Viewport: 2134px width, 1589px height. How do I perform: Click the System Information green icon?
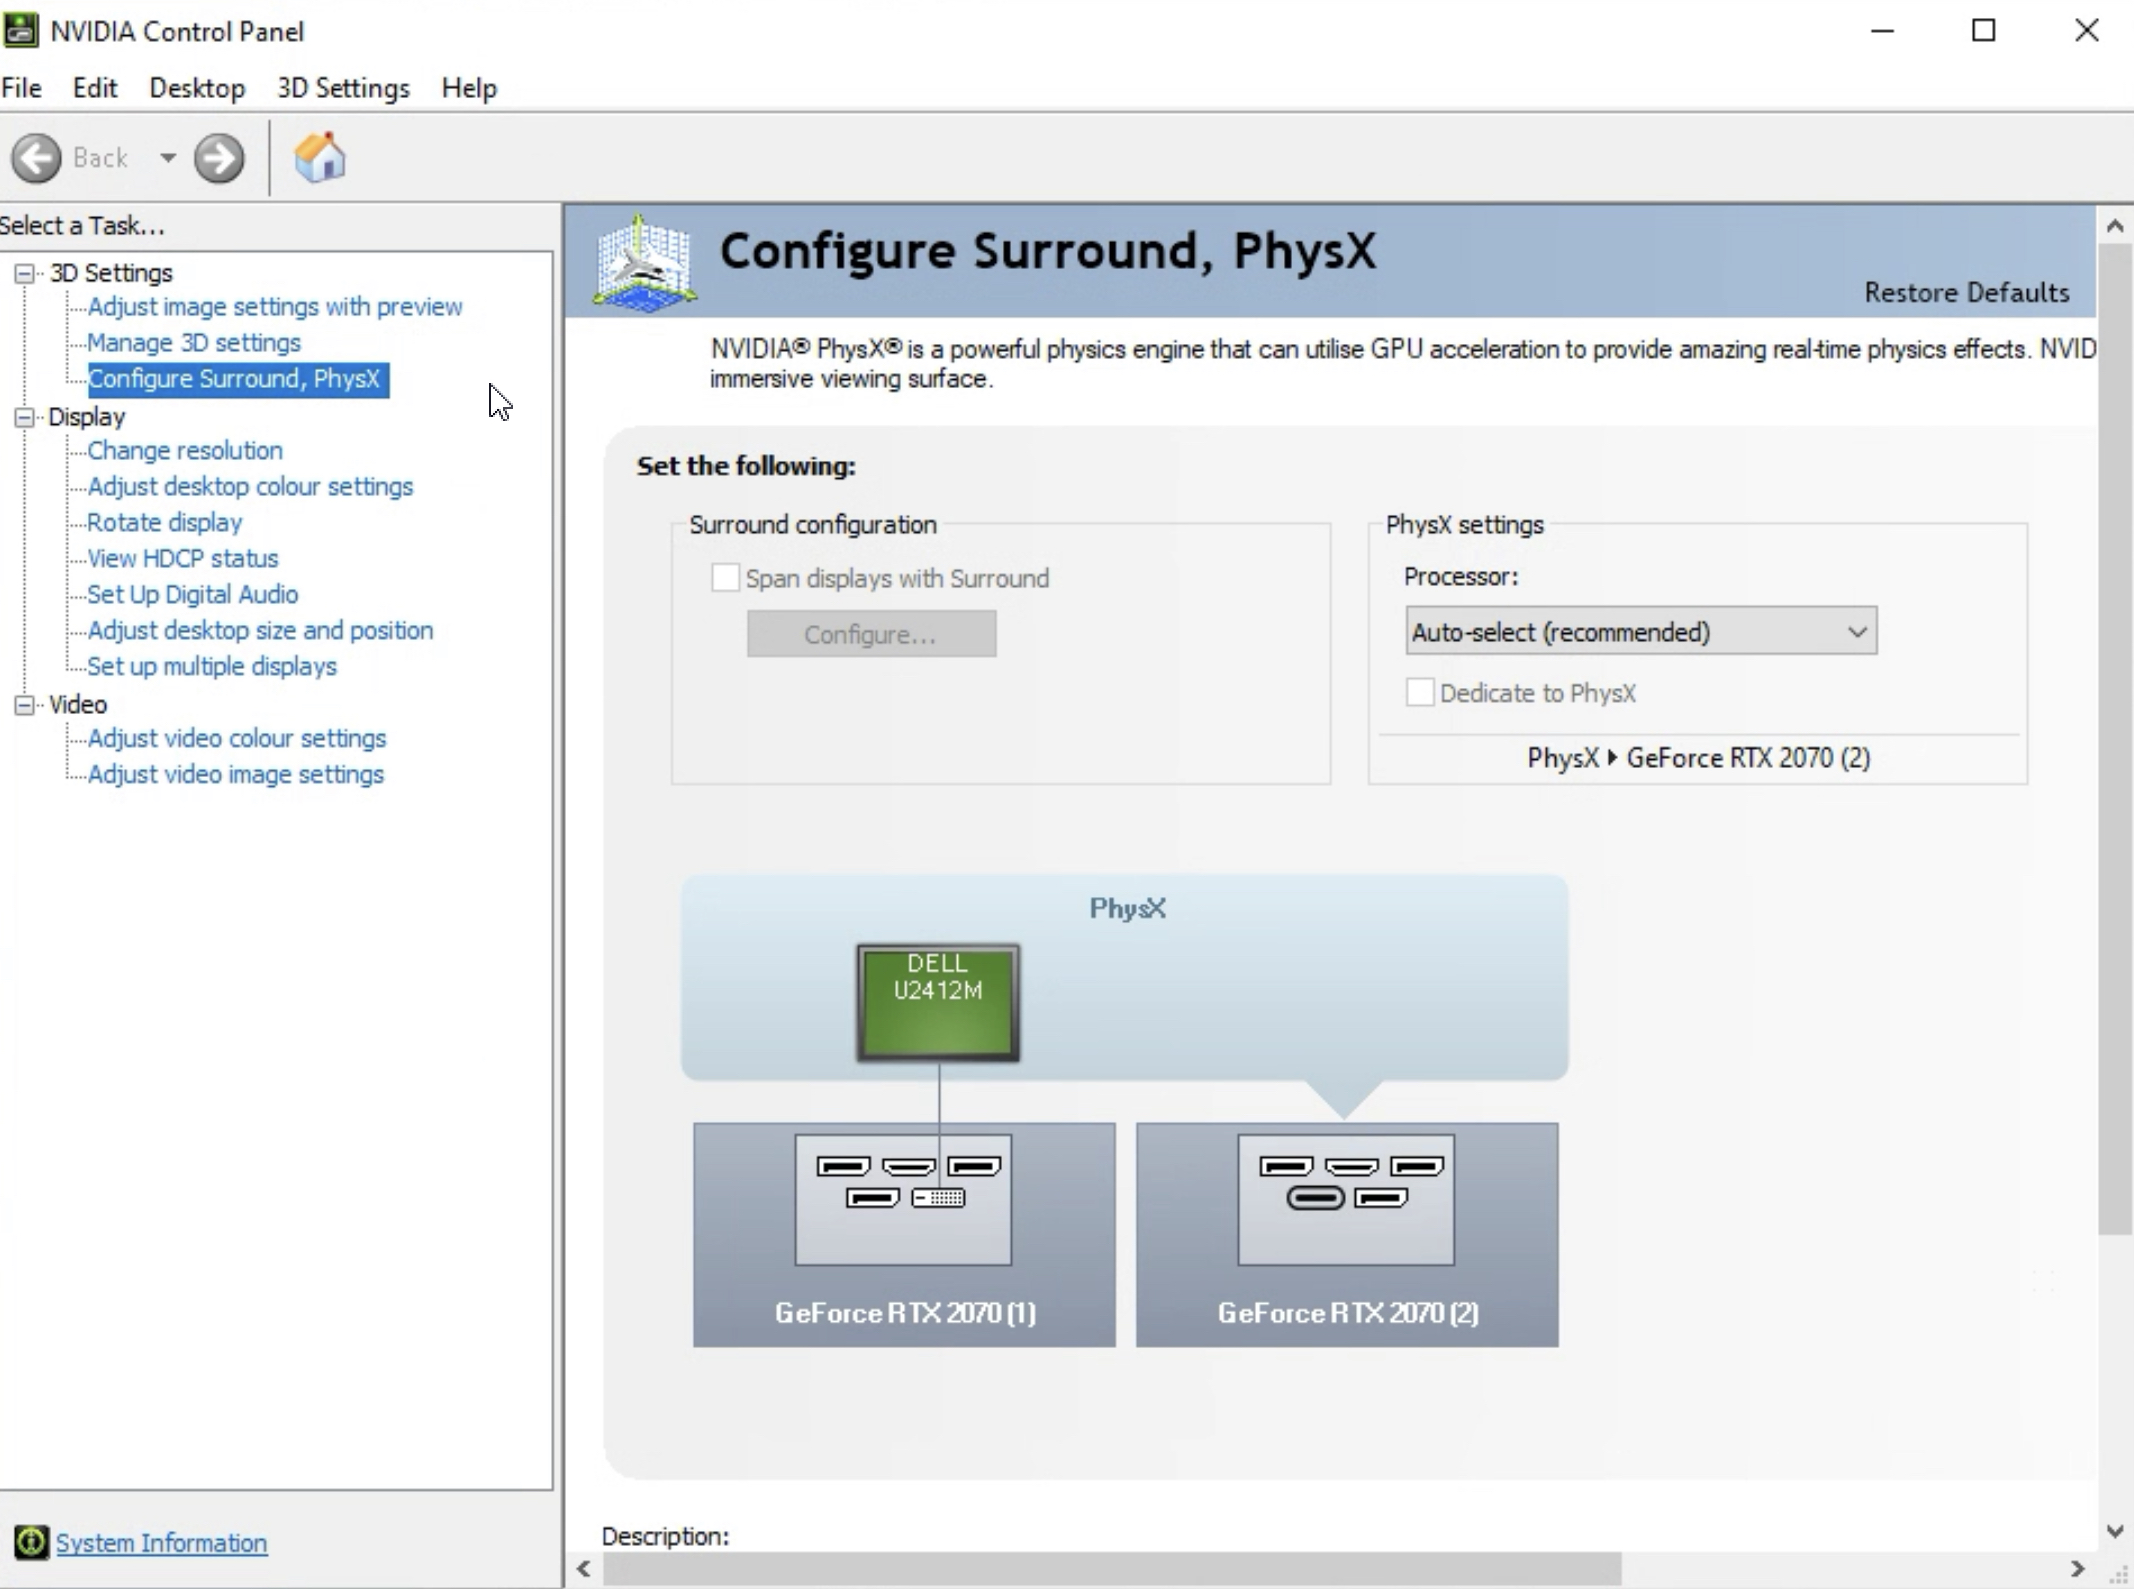click(30, 1542)
